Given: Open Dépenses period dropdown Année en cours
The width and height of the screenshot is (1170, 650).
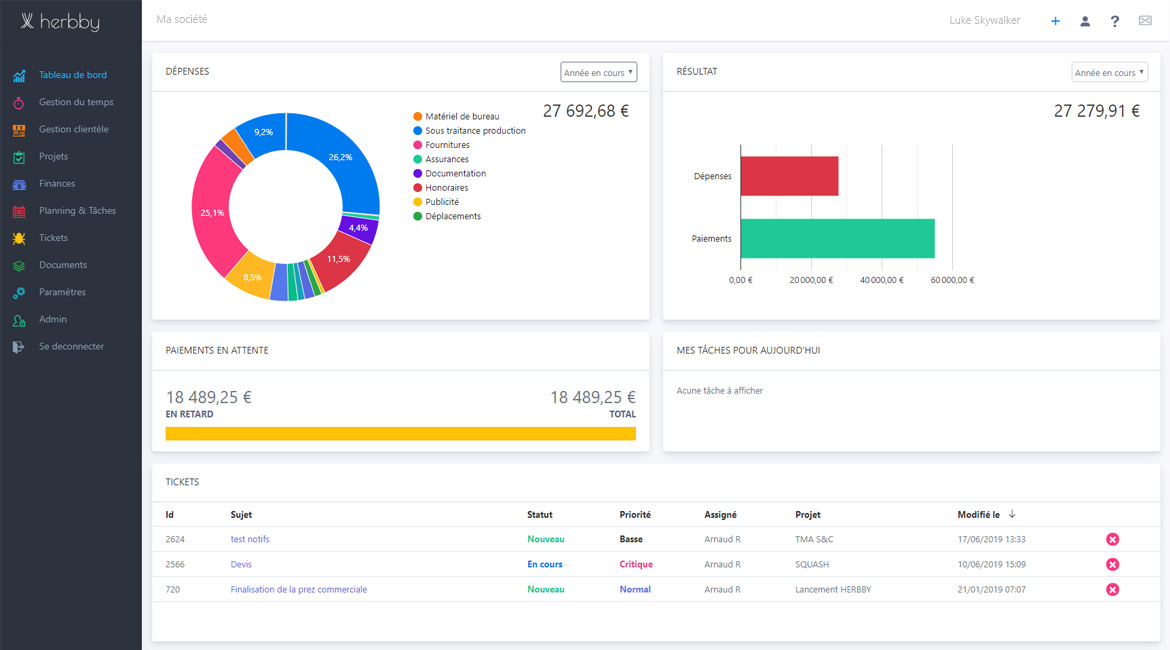Looking at the screenshot, I should coord(598,72).
